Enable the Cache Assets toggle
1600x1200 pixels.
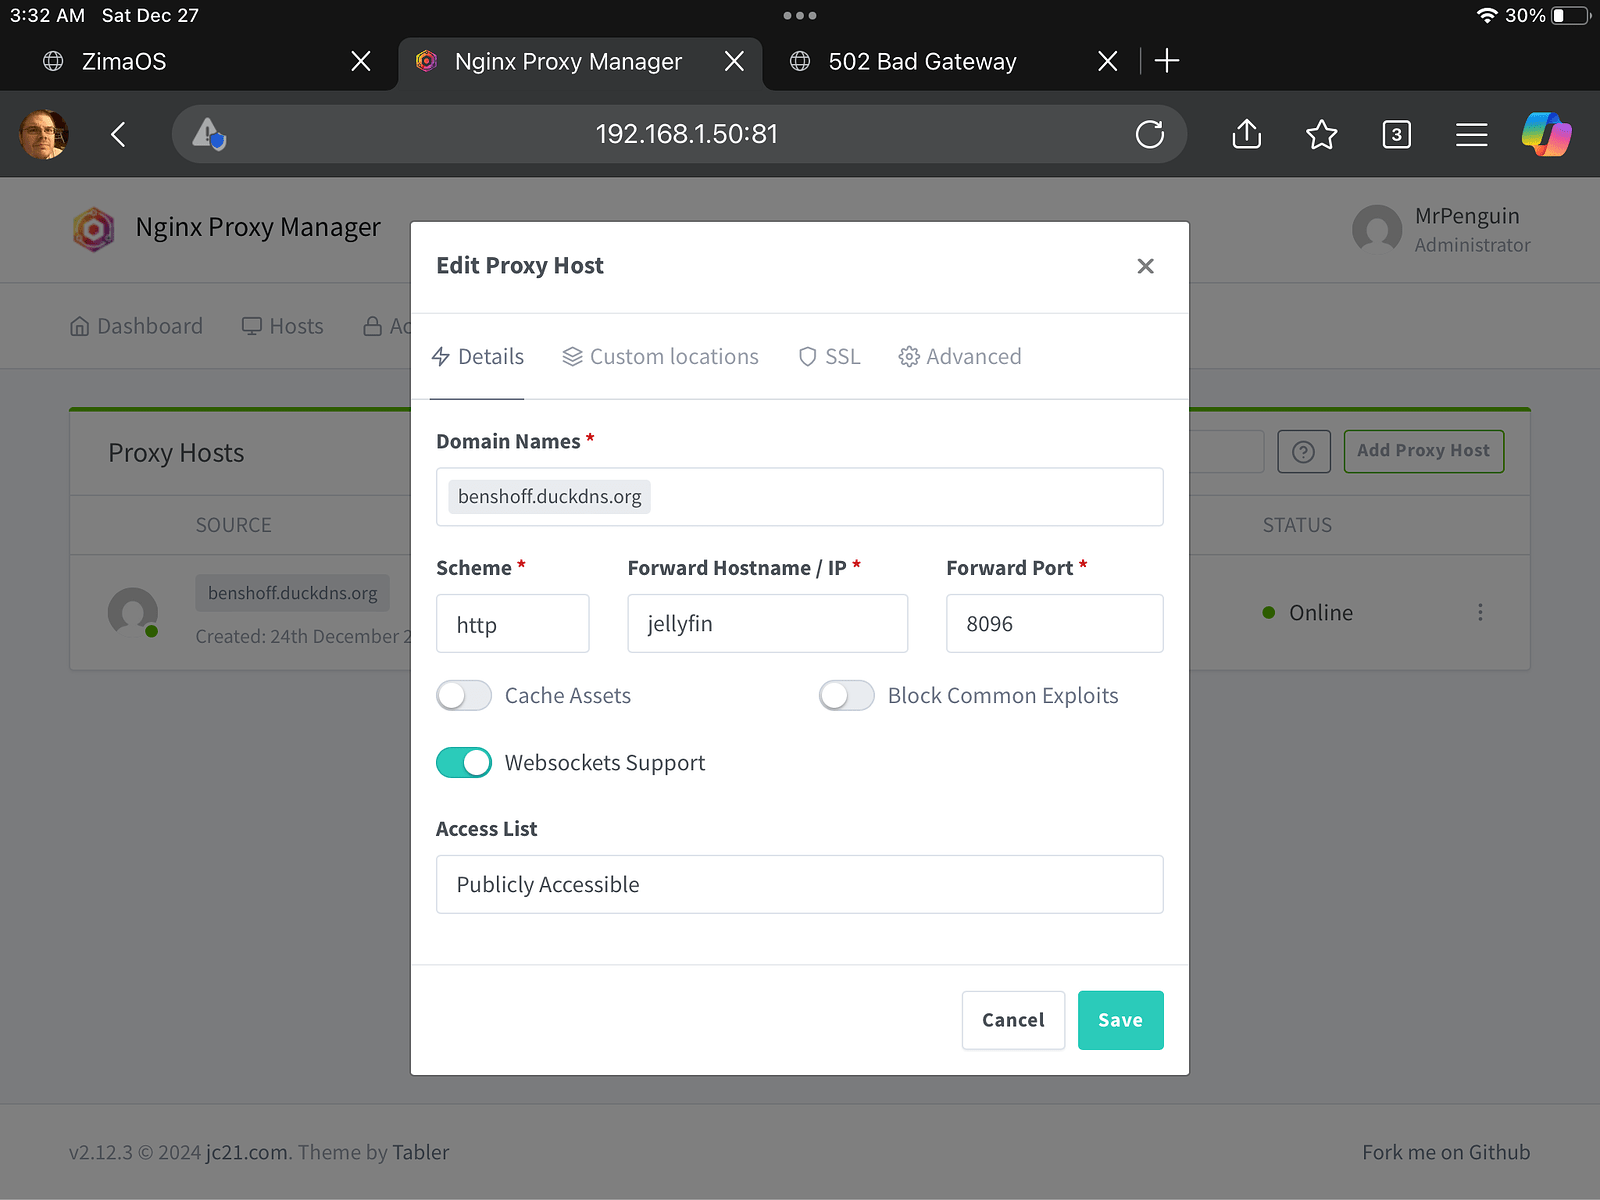pos(464,696)
